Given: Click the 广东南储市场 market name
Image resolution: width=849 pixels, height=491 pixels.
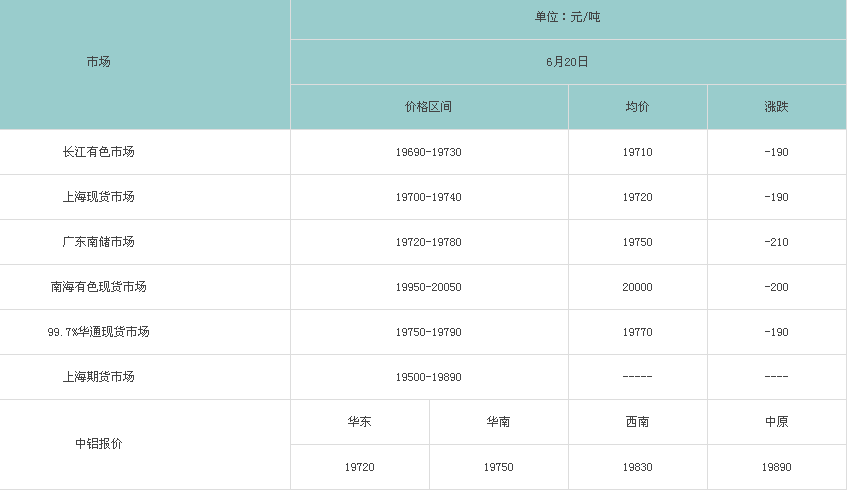Looking at the screenshot, I should click(x=98, y=242).
